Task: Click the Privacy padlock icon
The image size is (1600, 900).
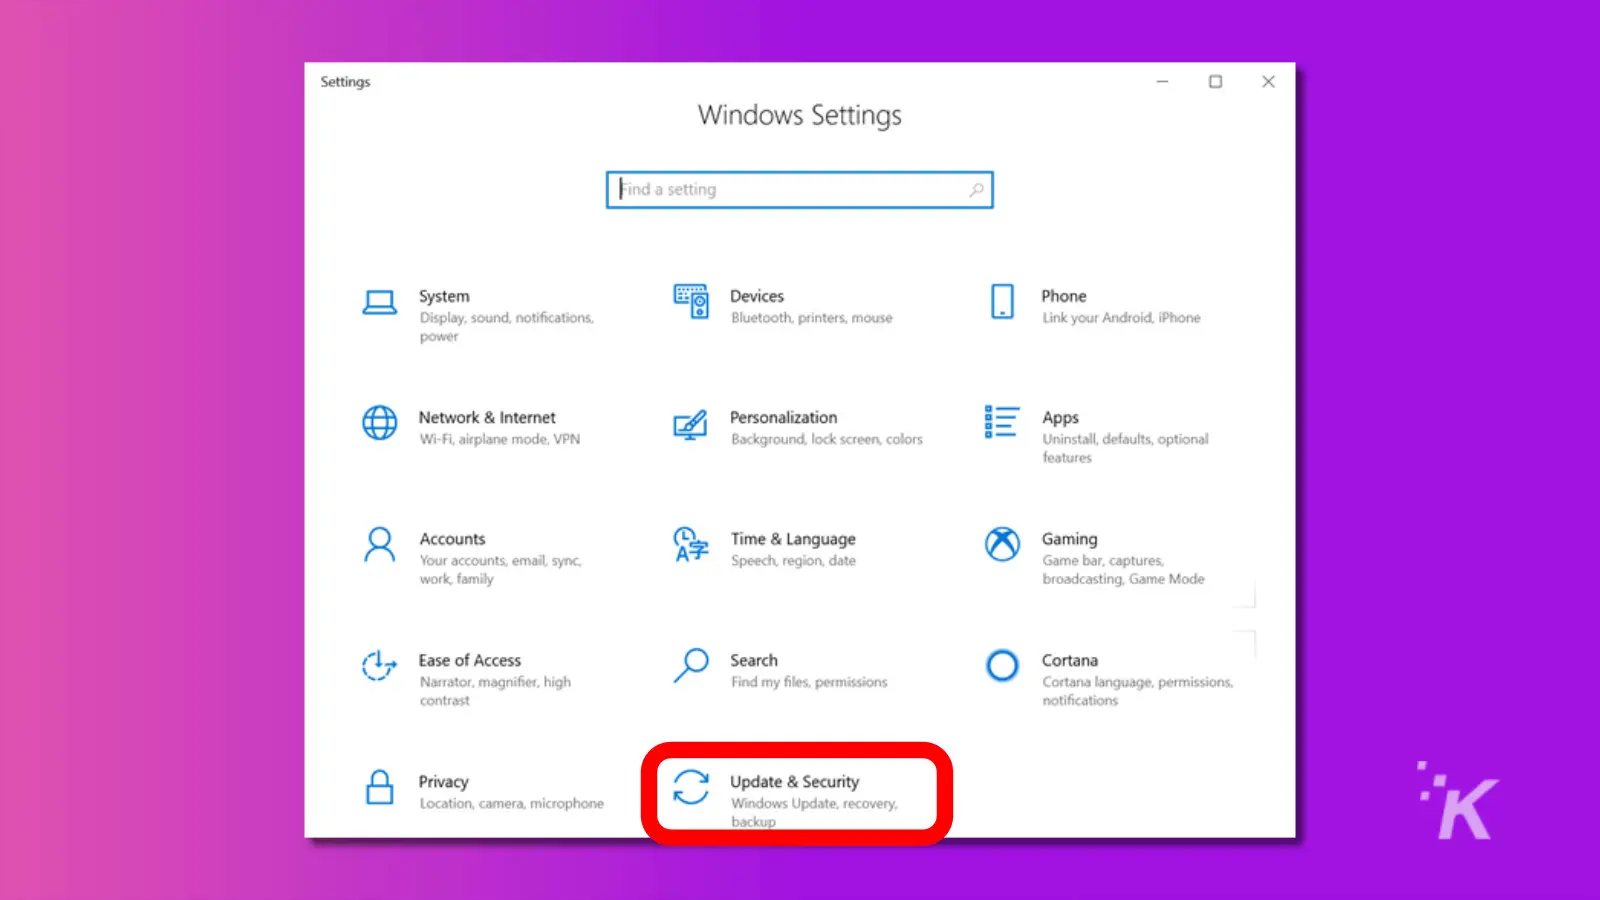Action: point(379,788)
